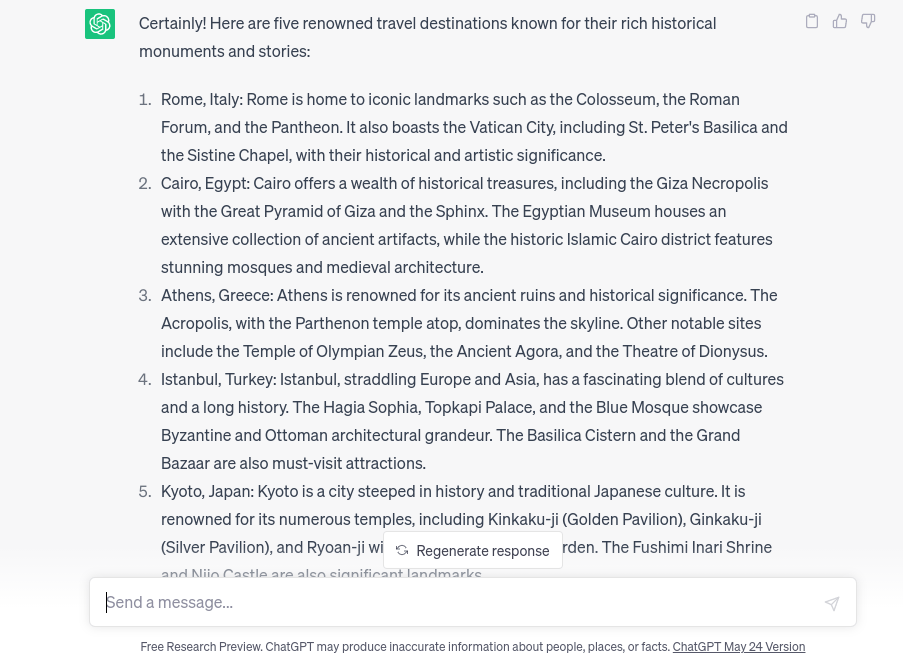Click the 'Cairo, Egypt' list heading
This screenshot has height=664, width=903.
click(x=205, y=183)
